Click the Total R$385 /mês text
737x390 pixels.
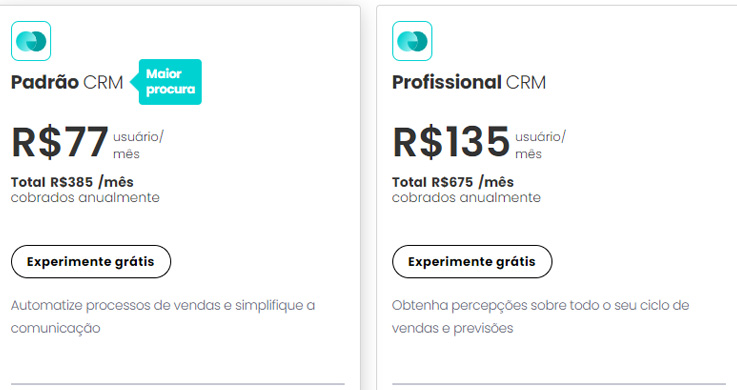coord(72,182)
